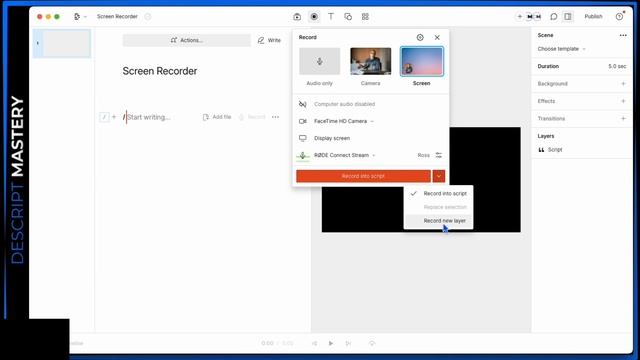Open the Scene panel three-dots menu

(623, 36)
